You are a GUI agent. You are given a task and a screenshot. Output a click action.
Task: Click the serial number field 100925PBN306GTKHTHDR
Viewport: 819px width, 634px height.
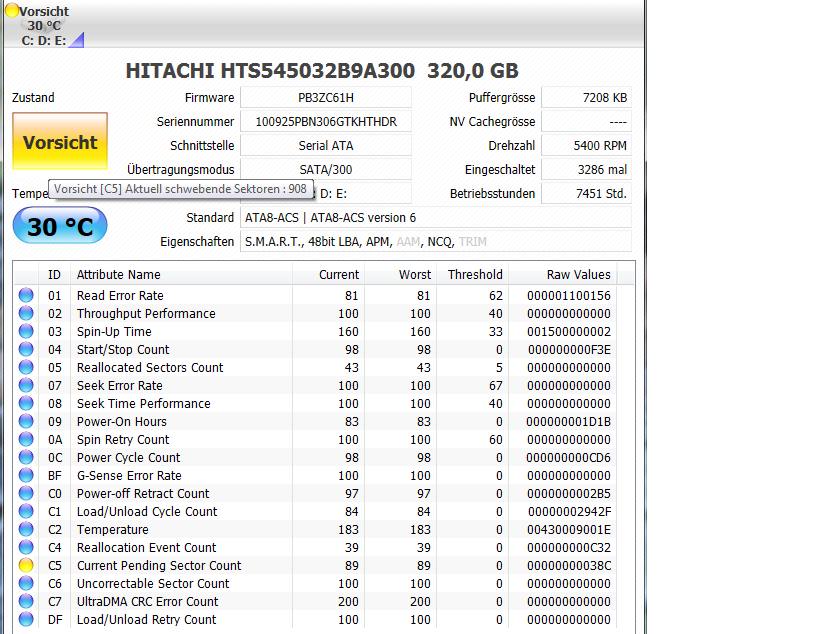[326, 122]
